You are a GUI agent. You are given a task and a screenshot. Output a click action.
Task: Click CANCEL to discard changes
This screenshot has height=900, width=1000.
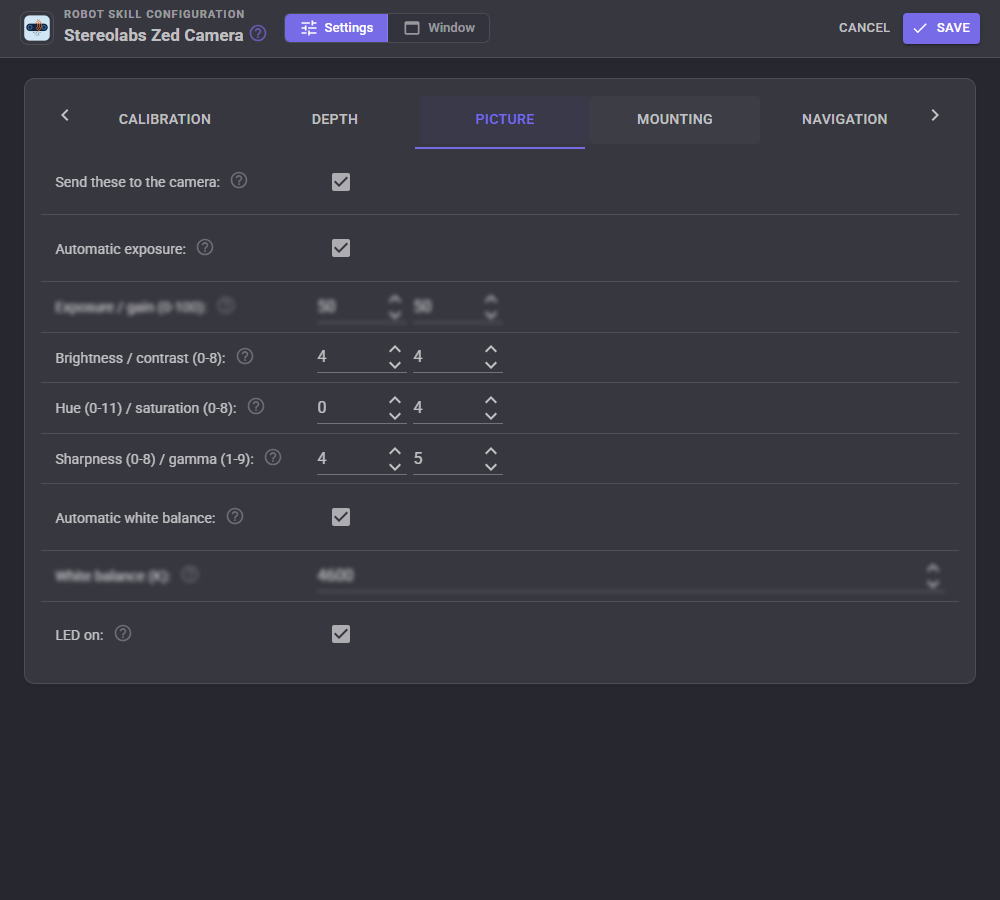tap(864, 28)
